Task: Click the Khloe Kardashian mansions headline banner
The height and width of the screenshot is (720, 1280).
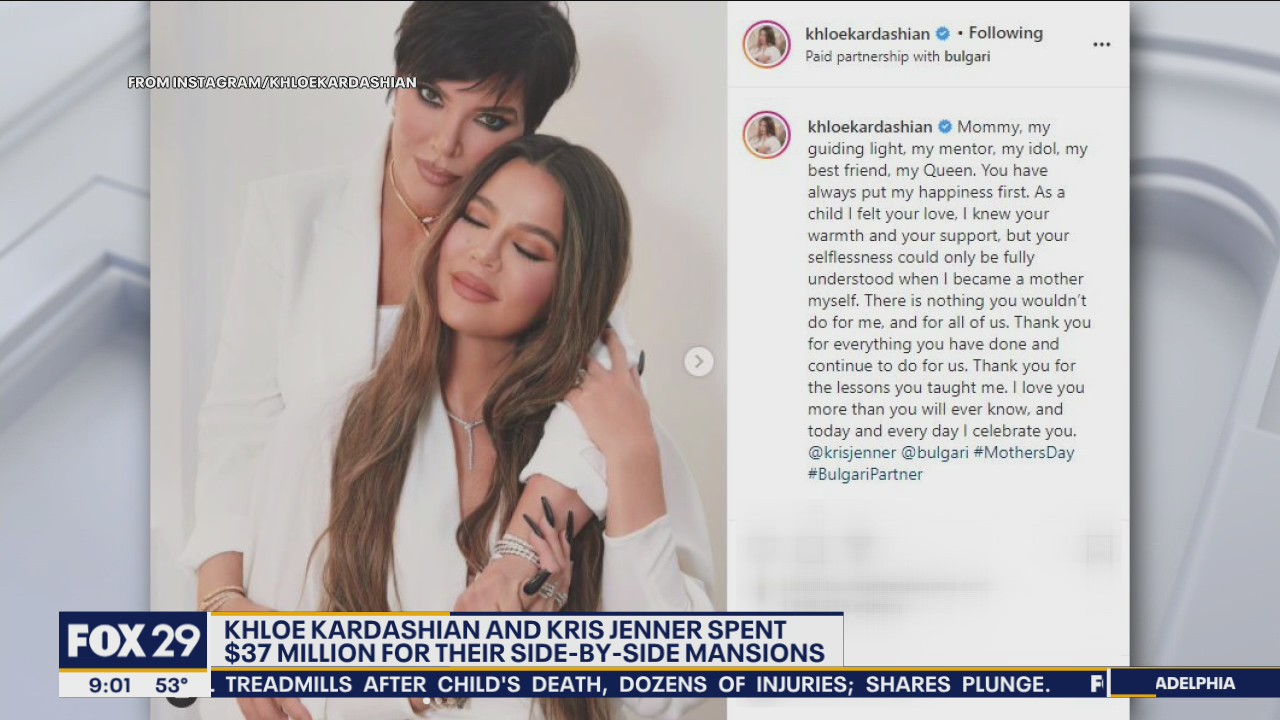Action: point(526,641)
